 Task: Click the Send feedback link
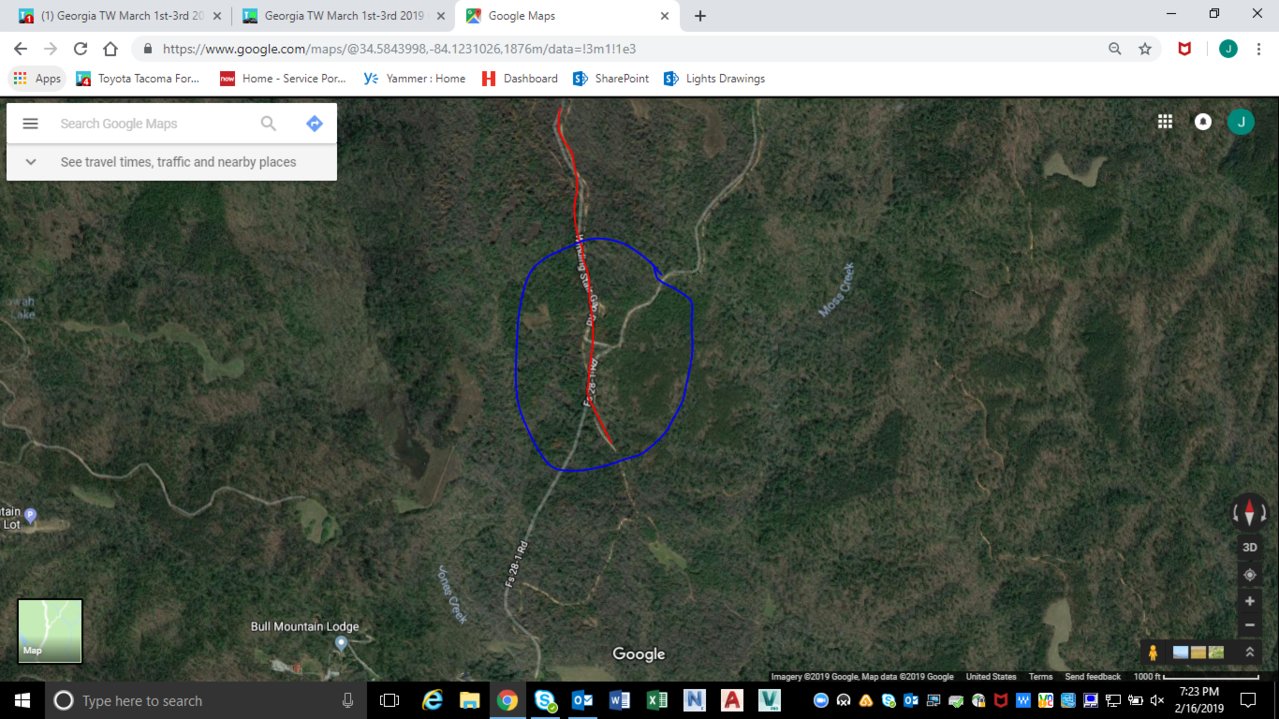(x=1092, y=677)
